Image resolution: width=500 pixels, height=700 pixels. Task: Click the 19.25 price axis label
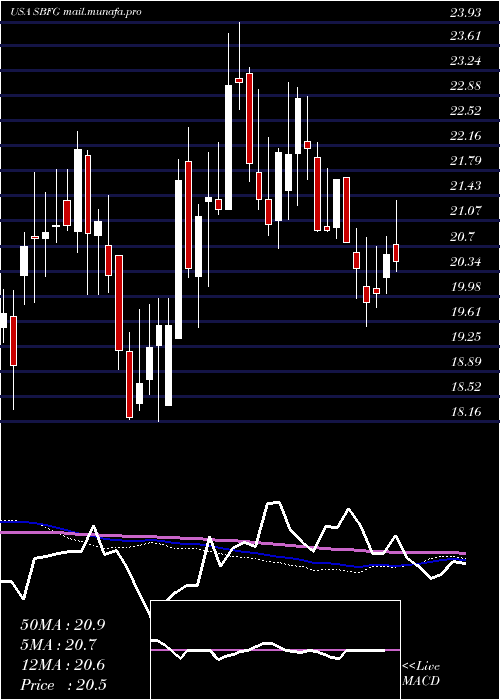(466, 336)
